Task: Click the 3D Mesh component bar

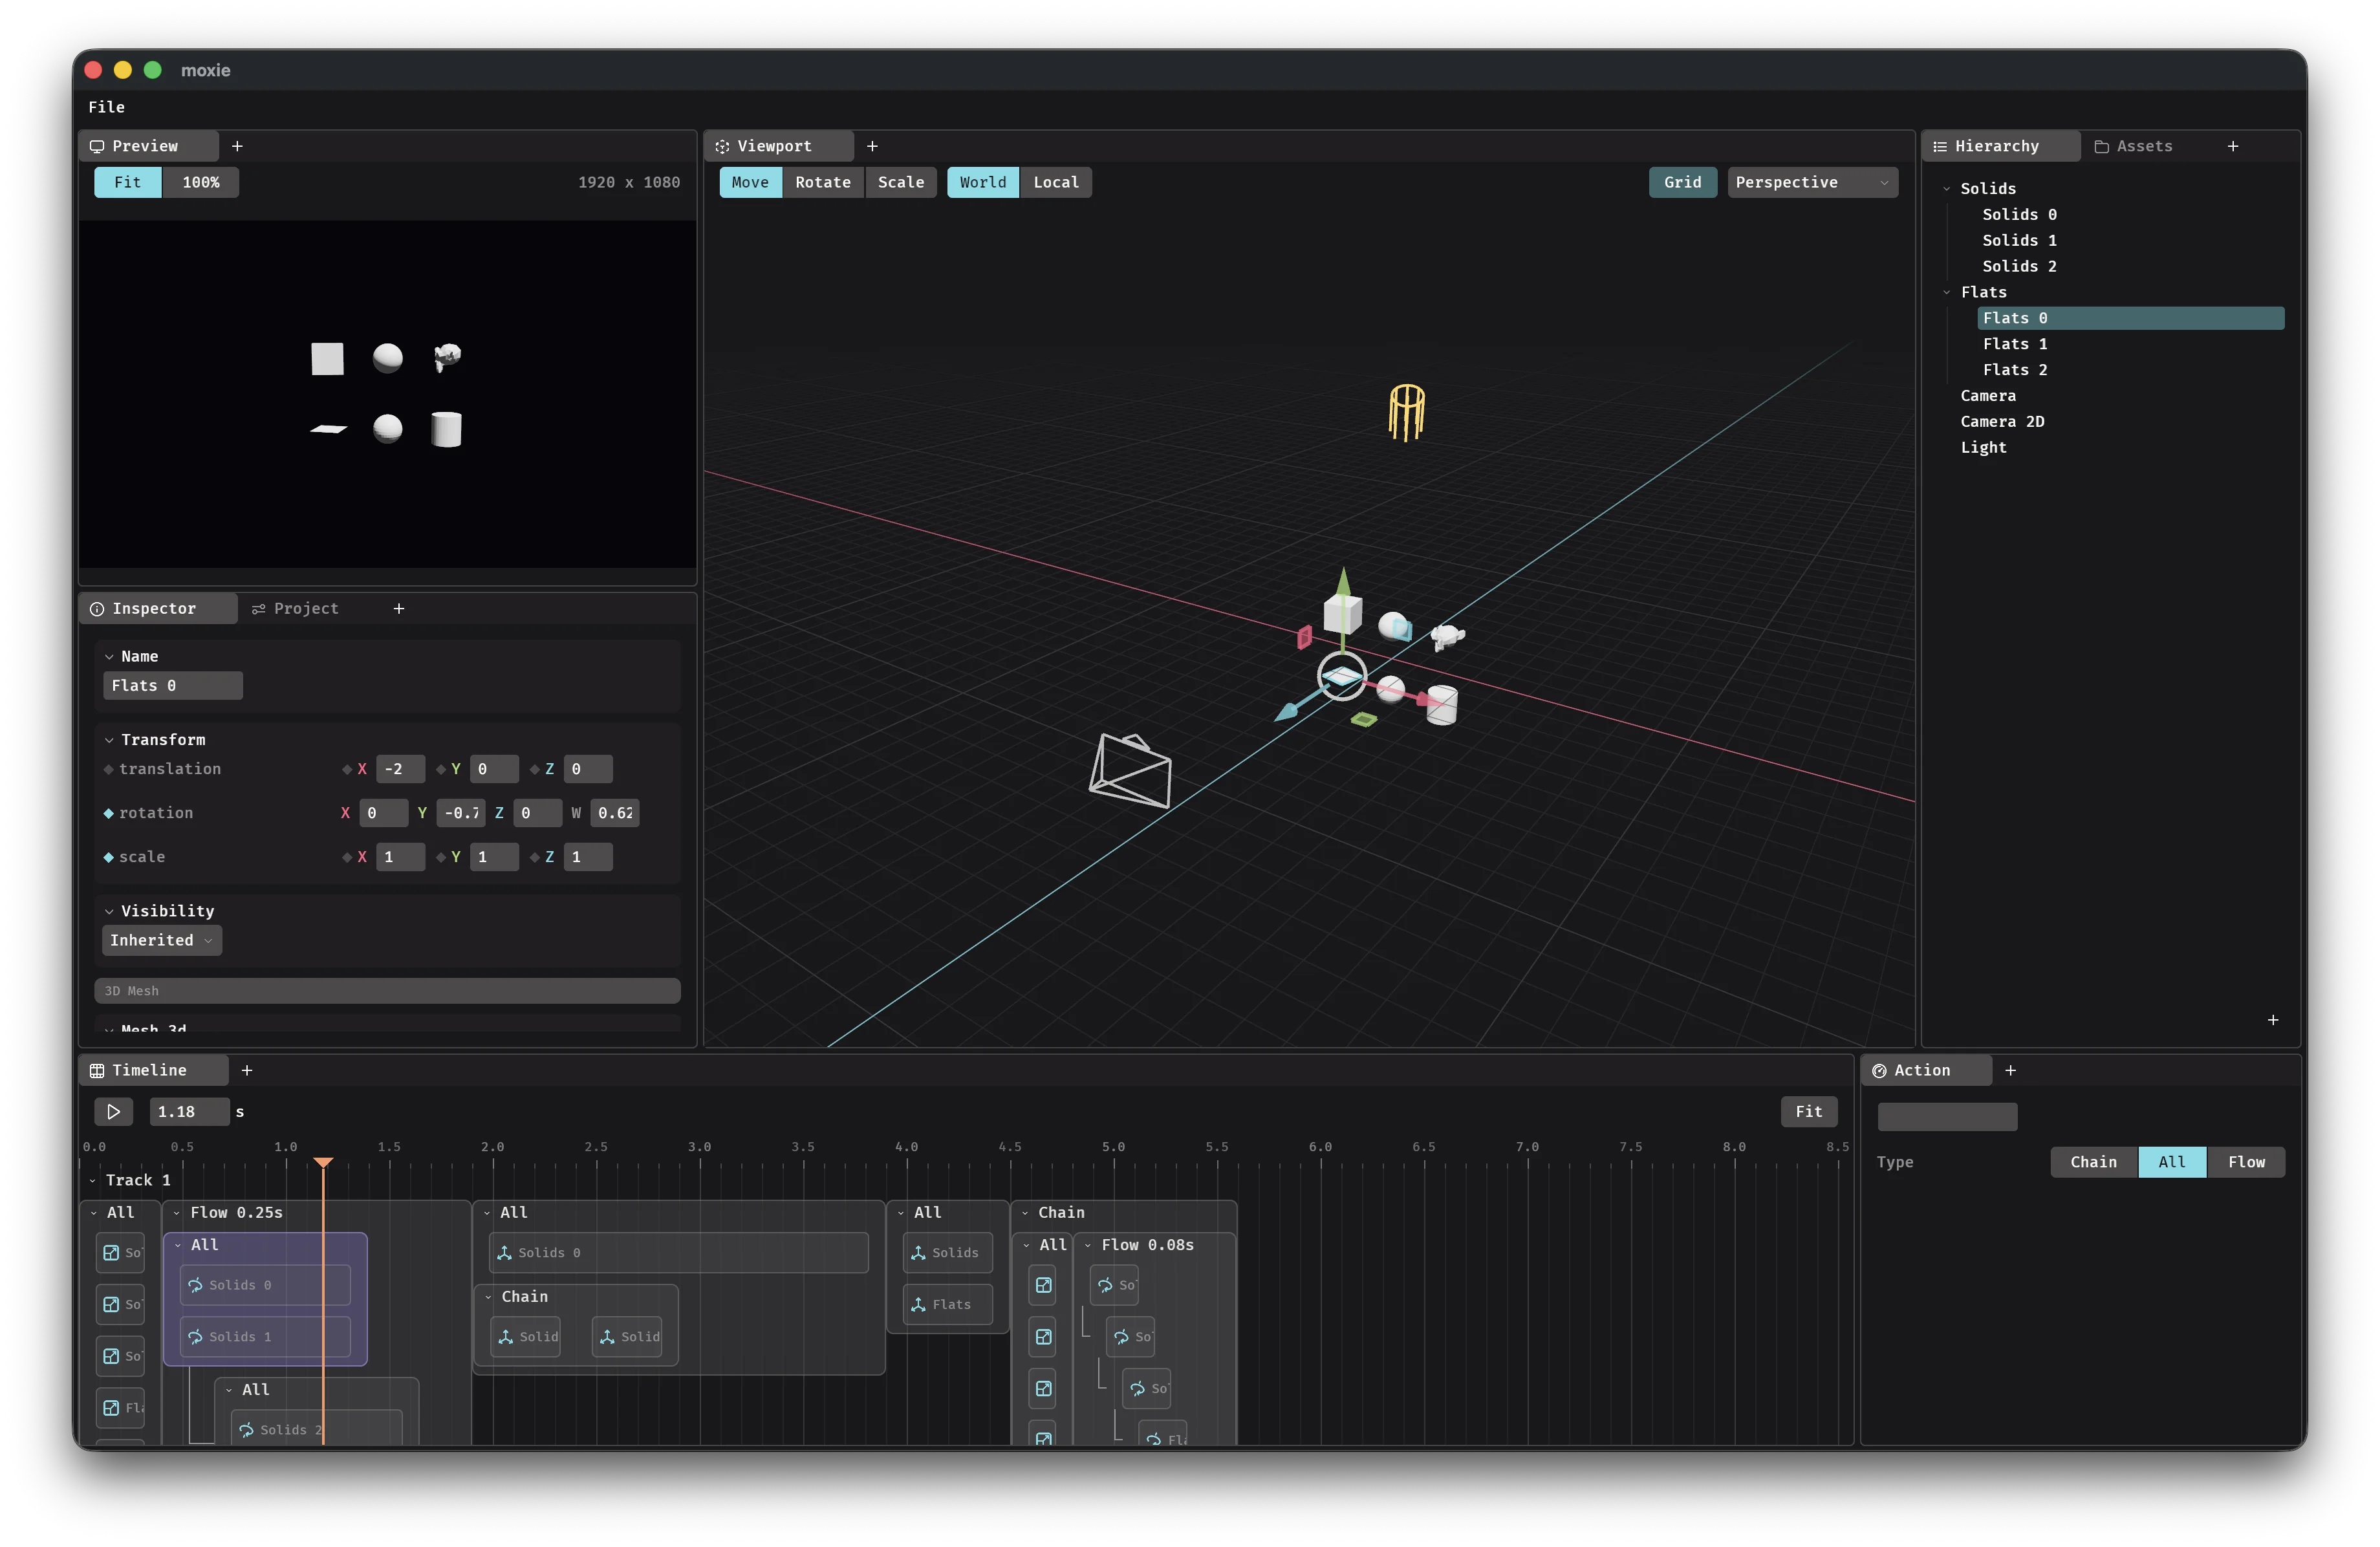Action: [x=387, y=991]
